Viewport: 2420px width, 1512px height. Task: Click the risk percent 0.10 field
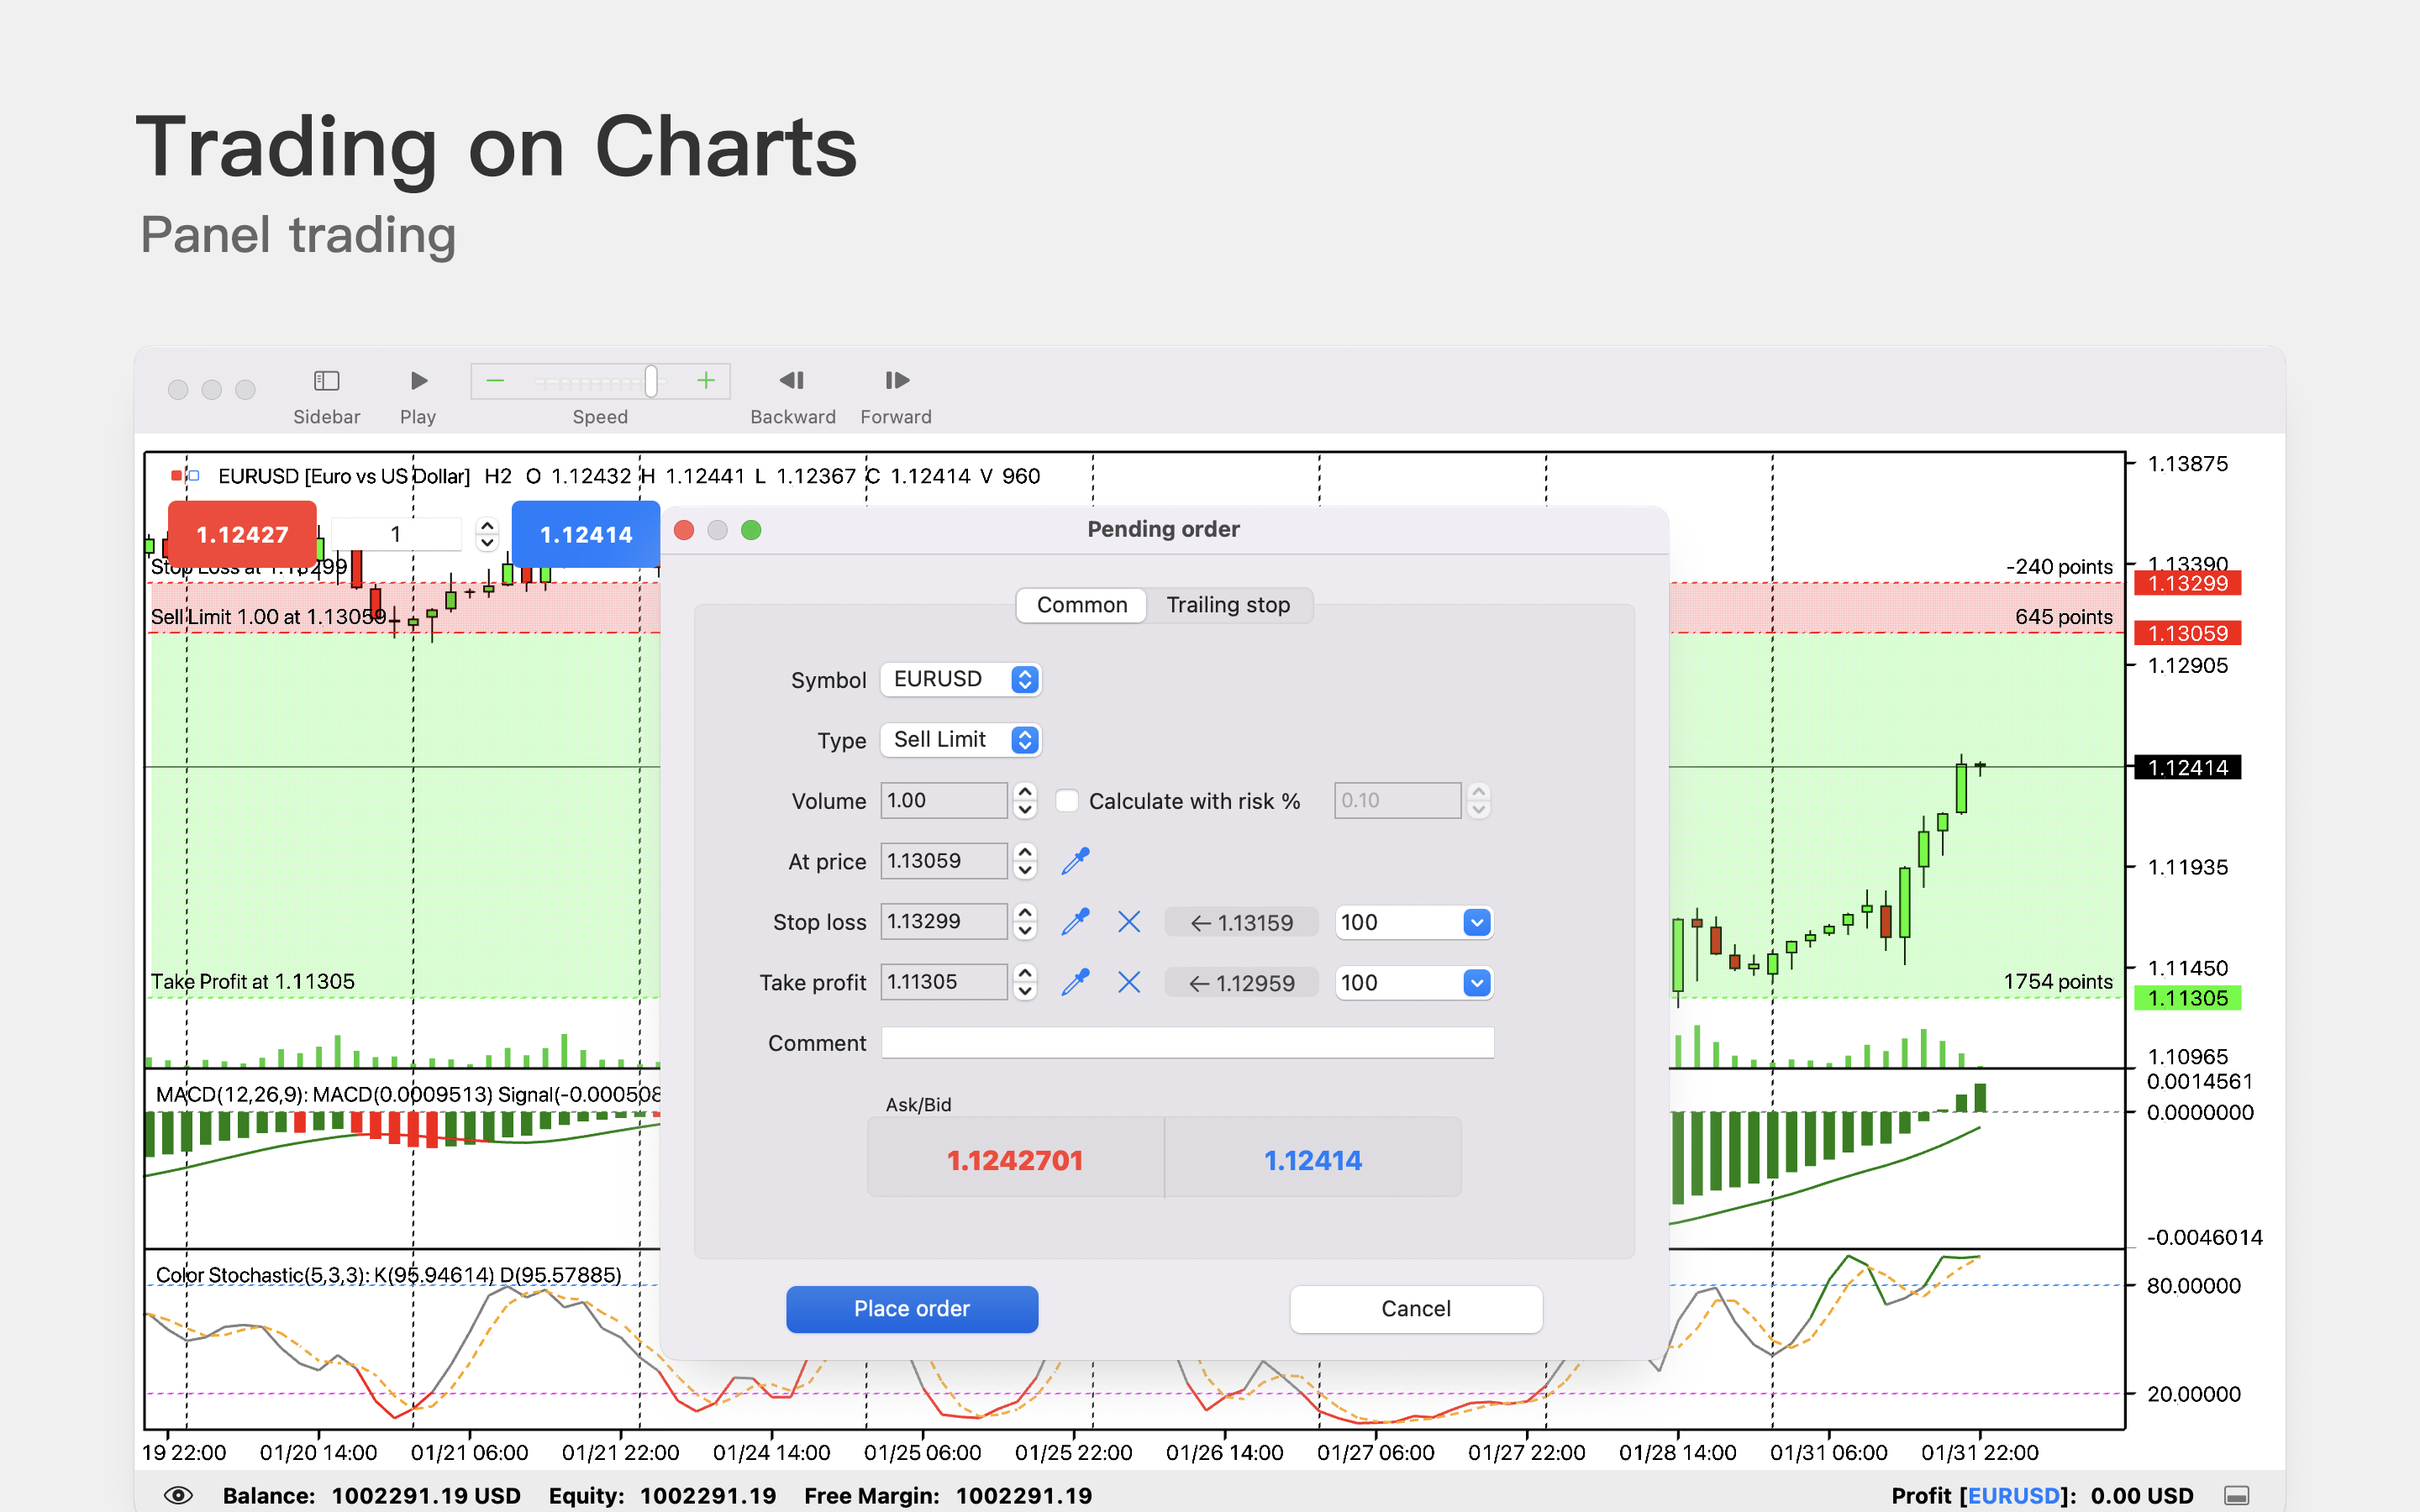(x=1397, y=801)
